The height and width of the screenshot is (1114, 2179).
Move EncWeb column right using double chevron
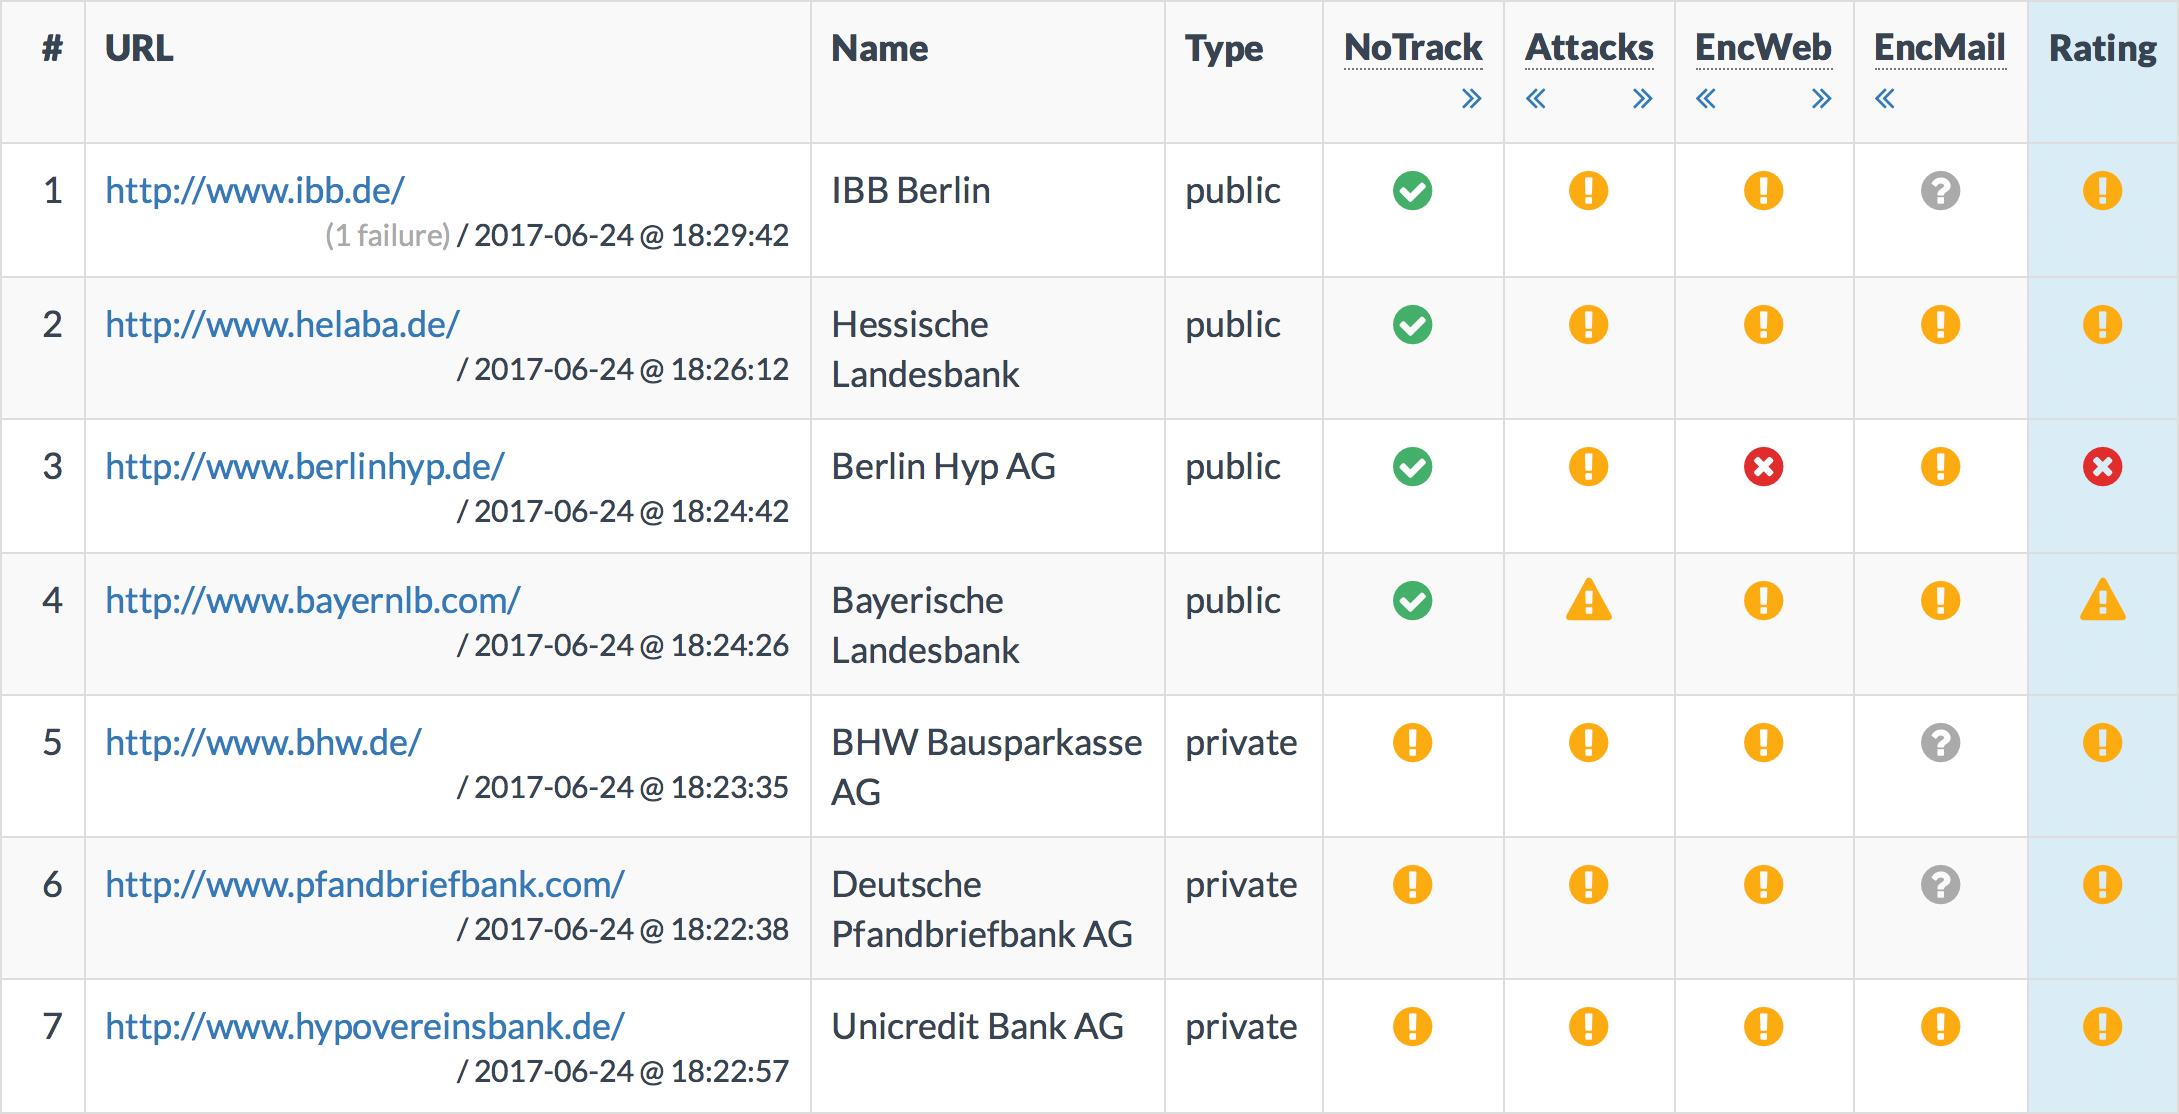tap(1821, 99)
